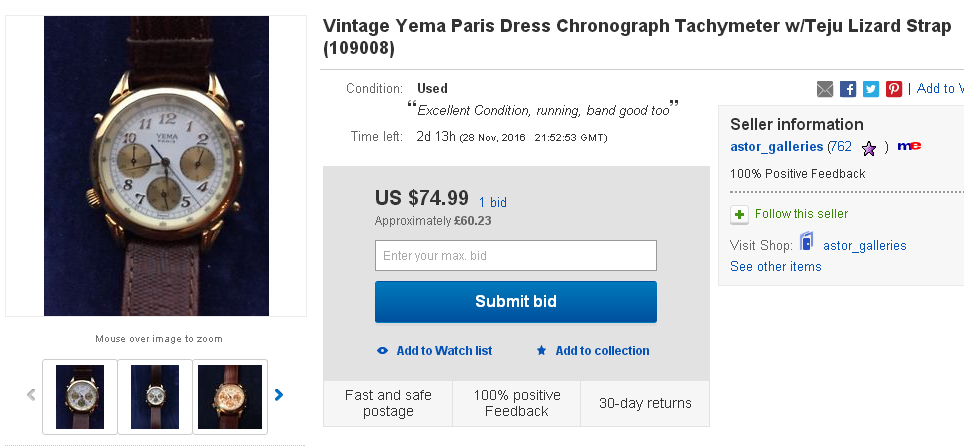
Task: Share this listing on Facebook
Action: click(848, 89)
